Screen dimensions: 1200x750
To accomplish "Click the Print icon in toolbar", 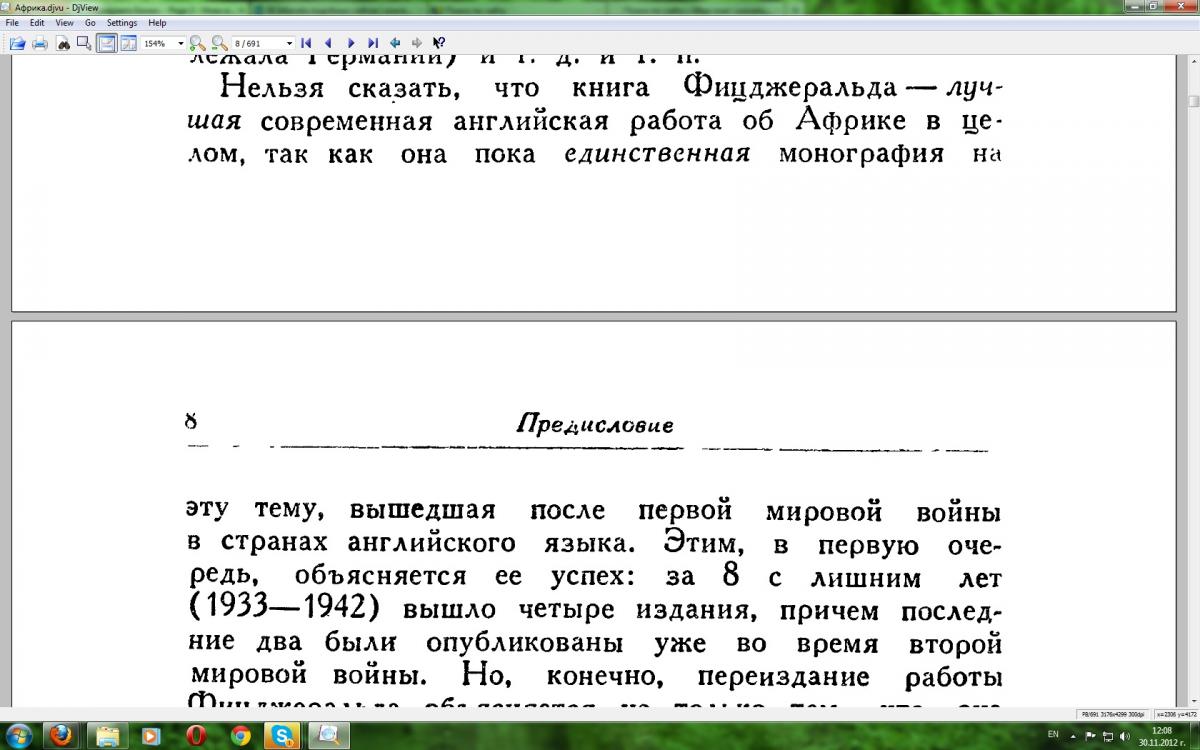I will pos(40,43).
